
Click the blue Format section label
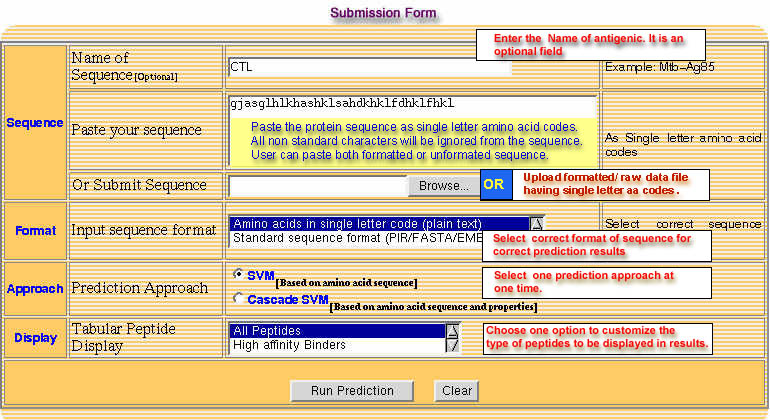coord(35,230)
